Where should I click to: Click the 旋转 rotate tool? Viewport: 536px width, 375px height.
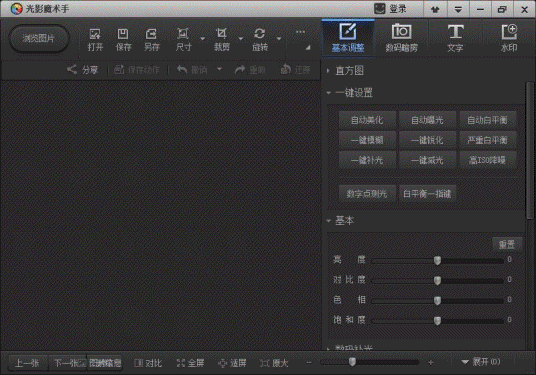tap(260, 39)
